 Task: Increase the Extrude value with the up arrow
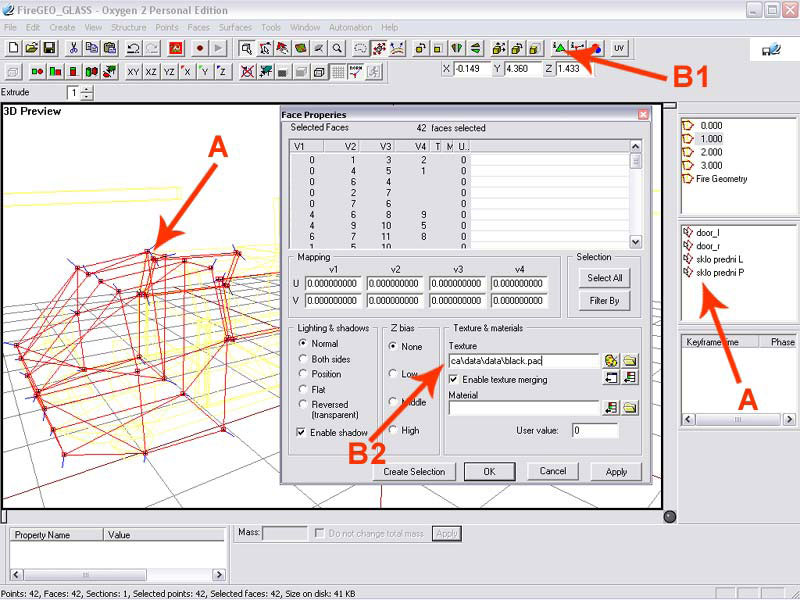pos(88,89)
